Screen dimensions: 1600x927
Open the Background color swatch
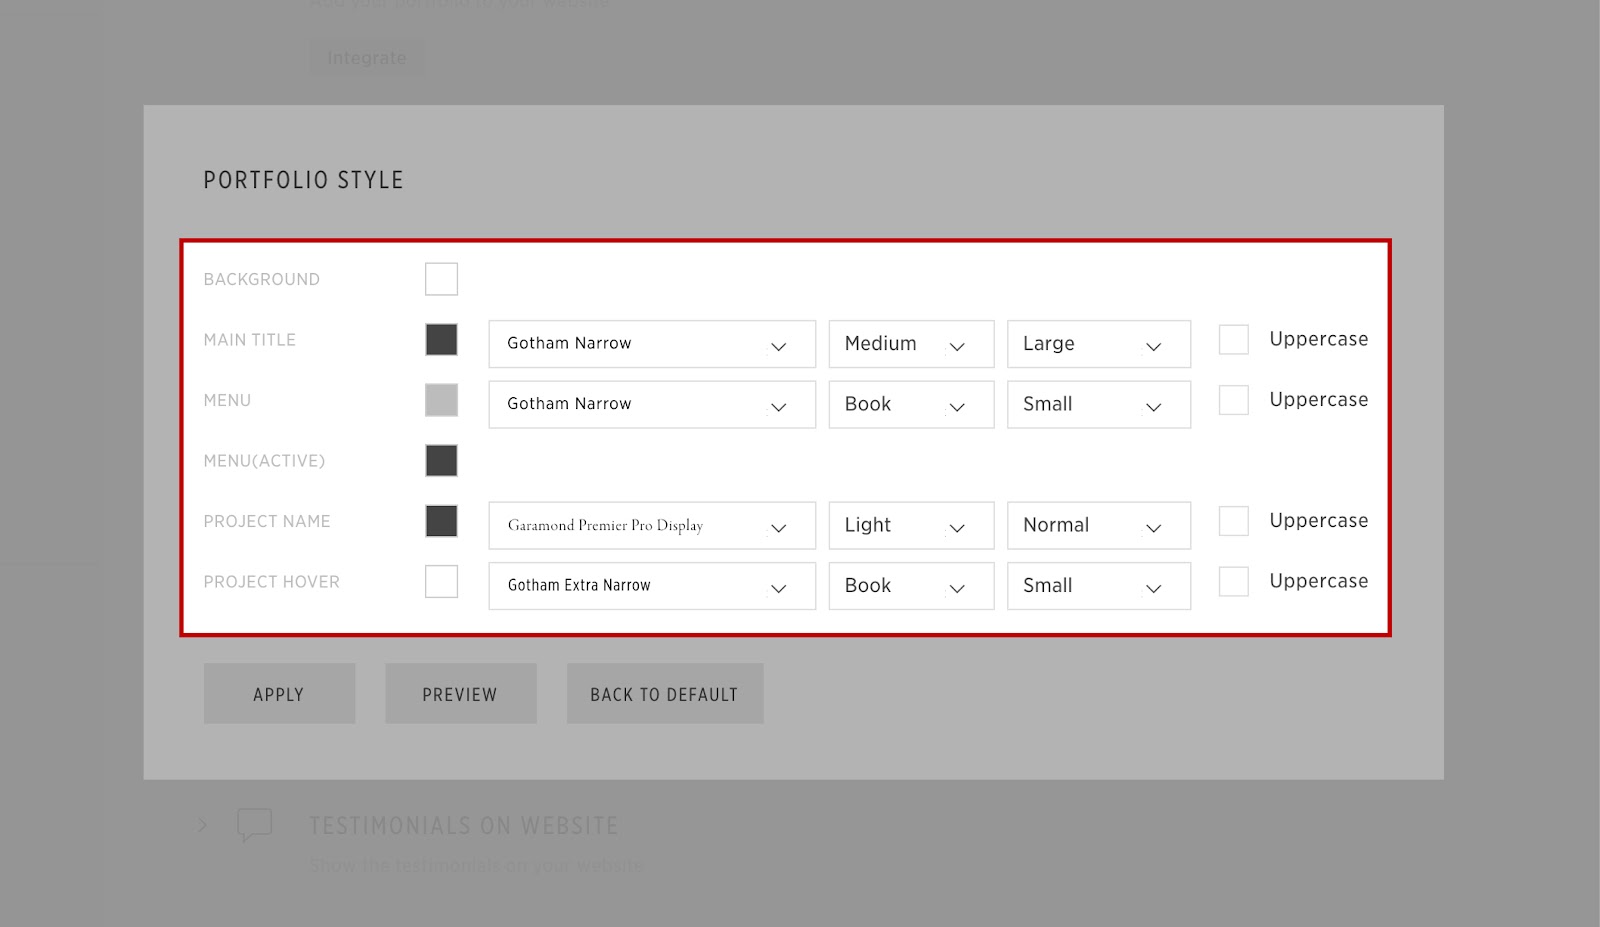[441, 279]
